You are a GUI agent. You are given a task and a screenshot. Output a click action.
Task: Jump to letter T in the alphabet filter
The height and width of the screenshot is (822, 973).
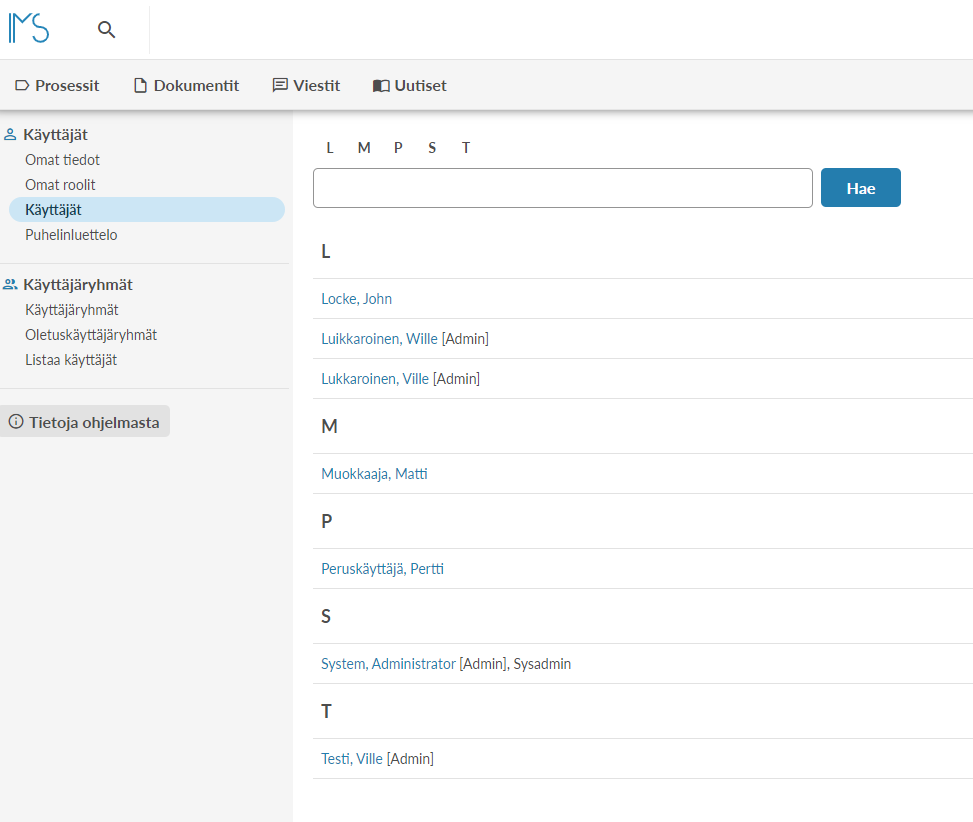point(466,148)
